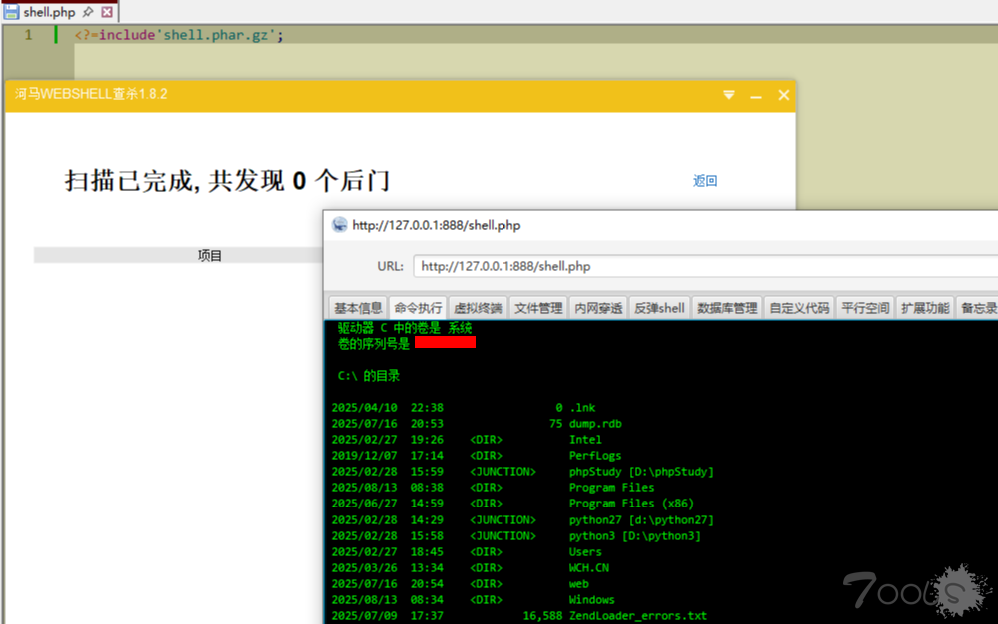998x624 pixels.
Task: Click the web directory entry
Action: (x=579, y=583)
